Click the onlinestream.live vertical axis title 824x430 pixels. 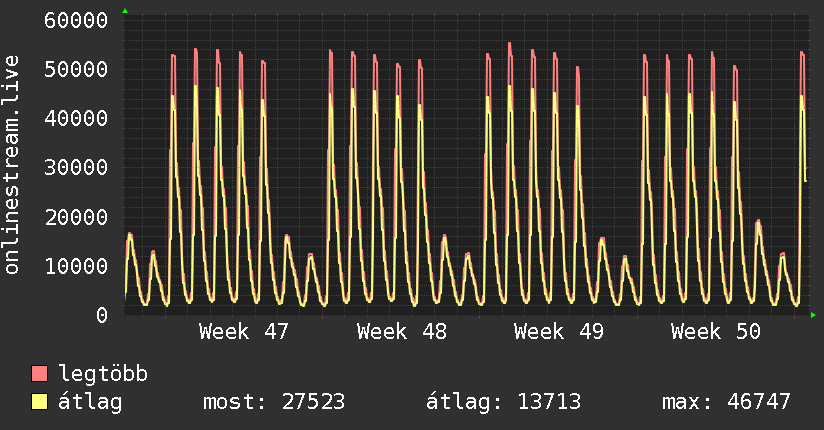tap(11, 165)
